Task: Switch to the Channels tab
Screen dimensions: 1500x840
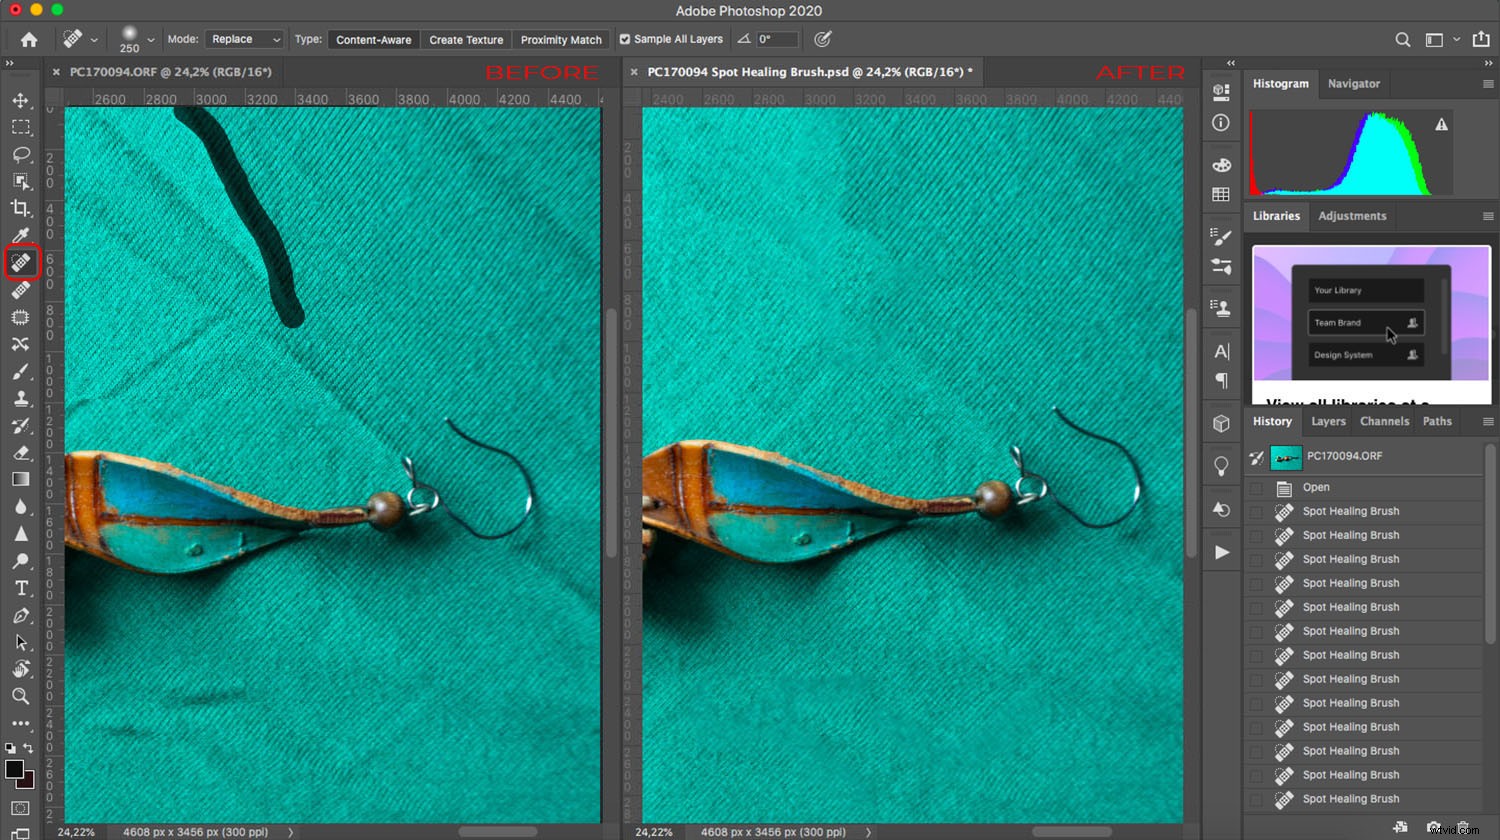Action: (1384, 421)
